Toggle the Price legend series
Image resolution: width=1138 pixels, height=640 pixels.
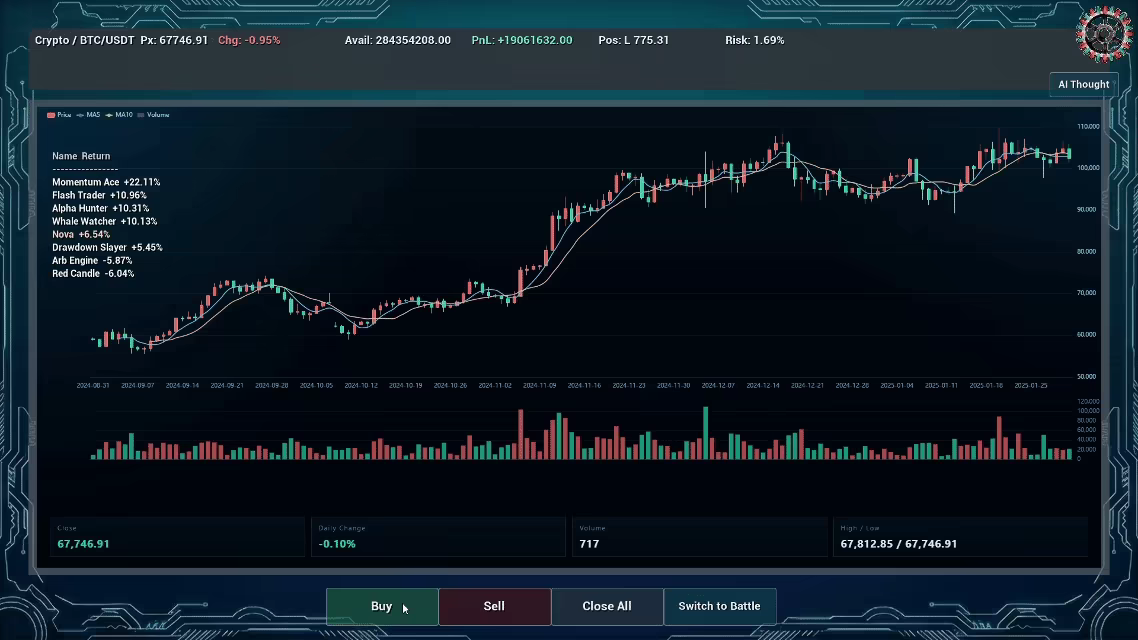[60, 115]
